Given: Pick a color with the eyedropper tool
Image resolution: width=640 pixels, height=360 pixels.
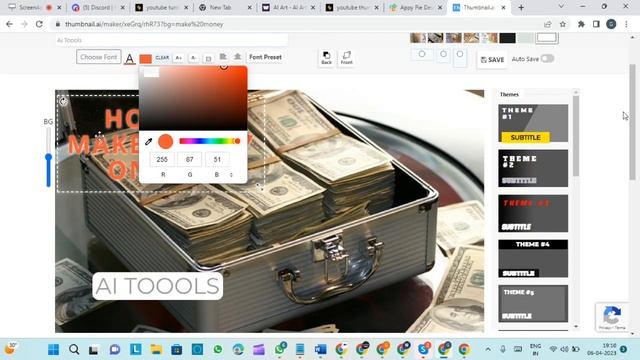Looking at the screenshot, I should [149, 142].
